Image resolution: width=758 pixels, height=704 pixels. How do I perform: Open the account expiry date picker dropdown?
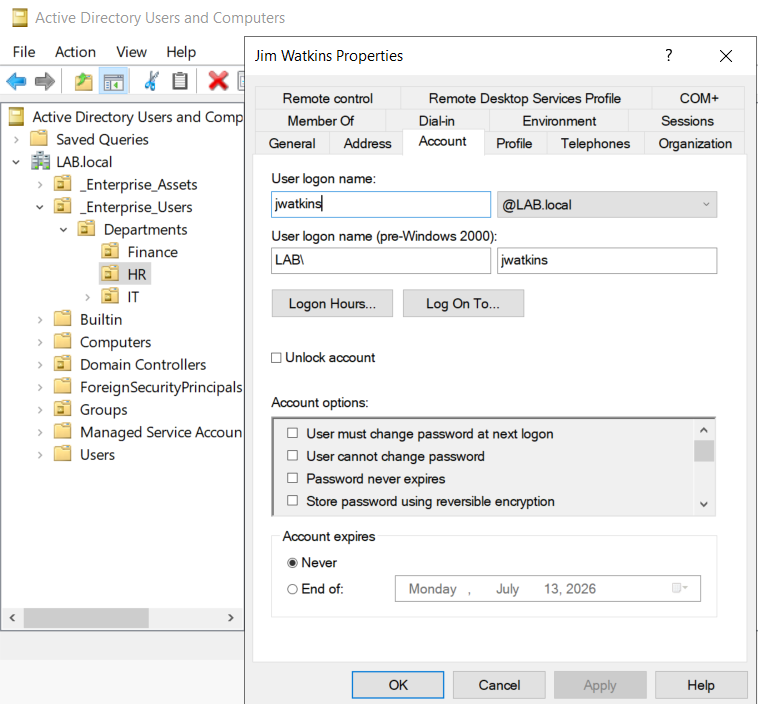(x=680, y=588)
